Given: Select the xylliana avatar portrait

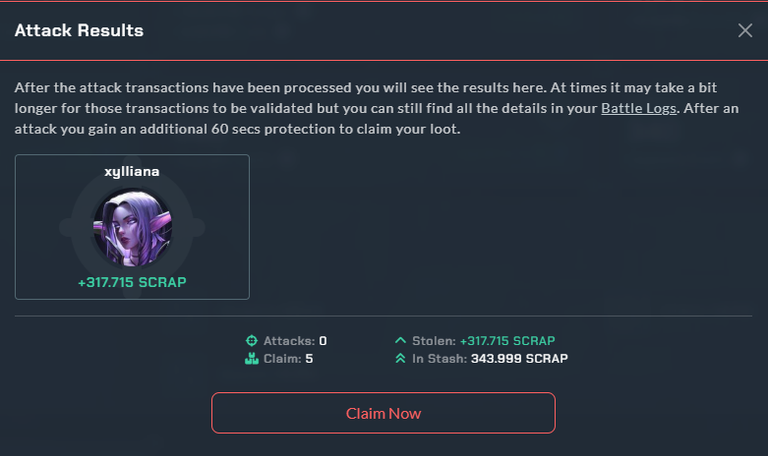Looking at the screenshot, I should (x=132, y=228).
